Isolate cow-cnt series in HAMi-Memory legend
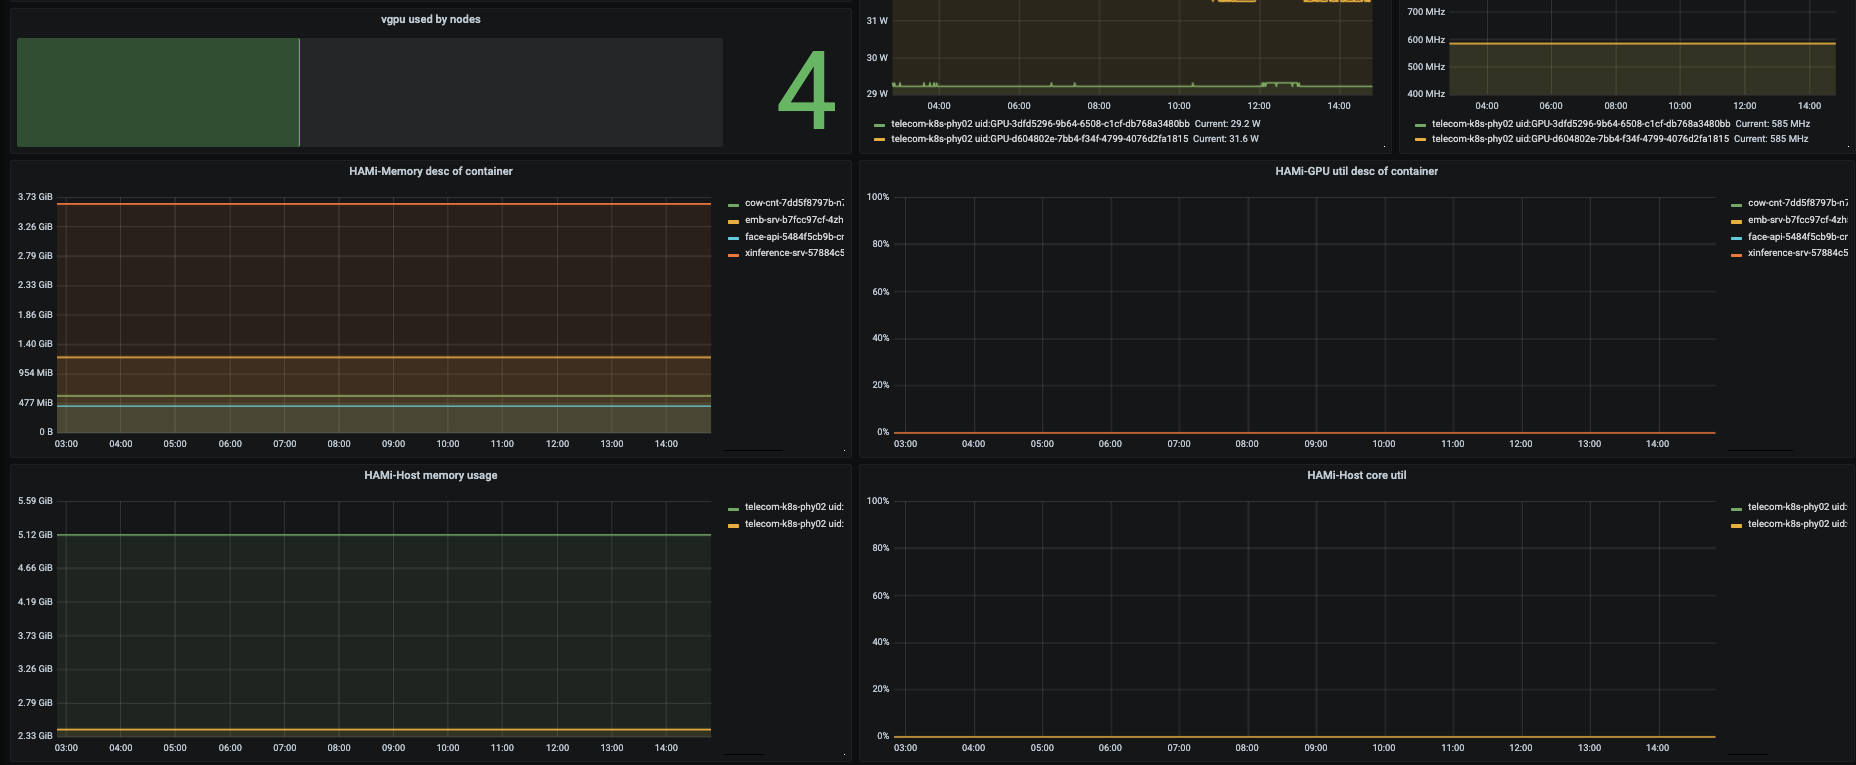1856x765 pixels. click(x=794, y=203)
